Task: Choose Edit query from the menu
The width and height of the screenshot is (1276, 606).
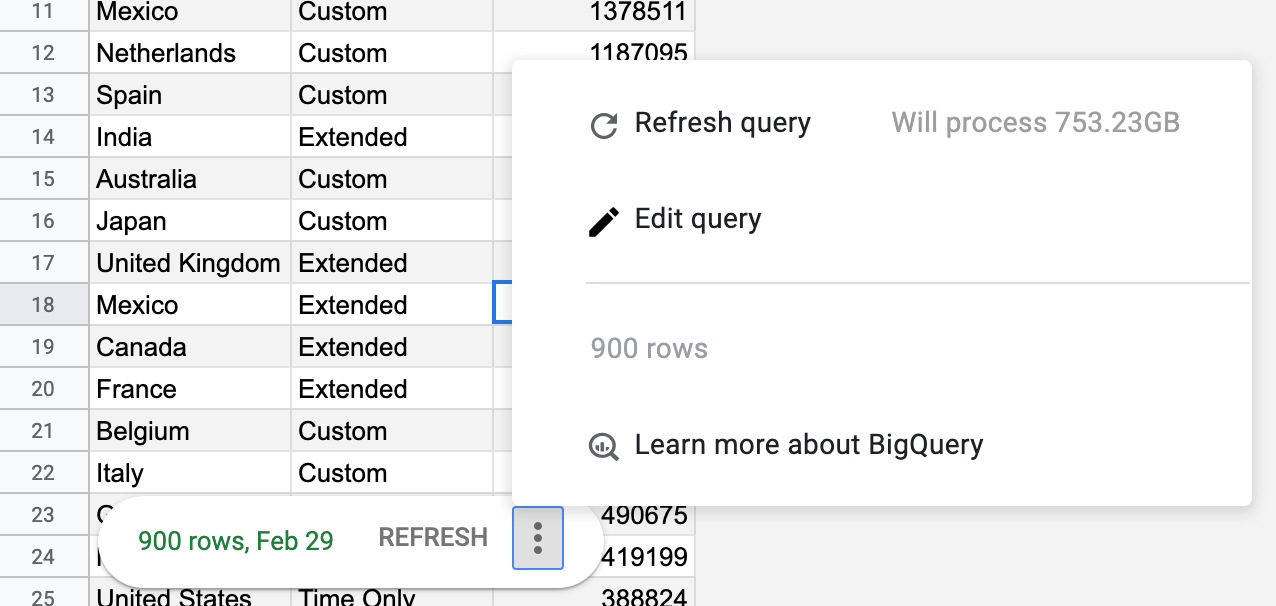Action: [x=698, y=219]
